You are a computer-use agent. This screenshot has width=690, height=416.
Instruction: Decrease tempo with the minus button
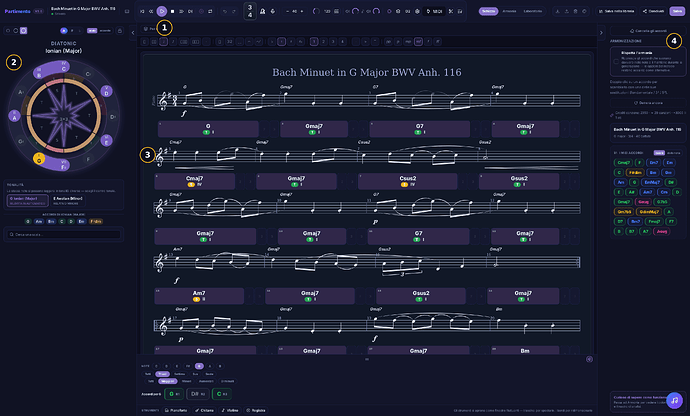[x=287, y=11]
